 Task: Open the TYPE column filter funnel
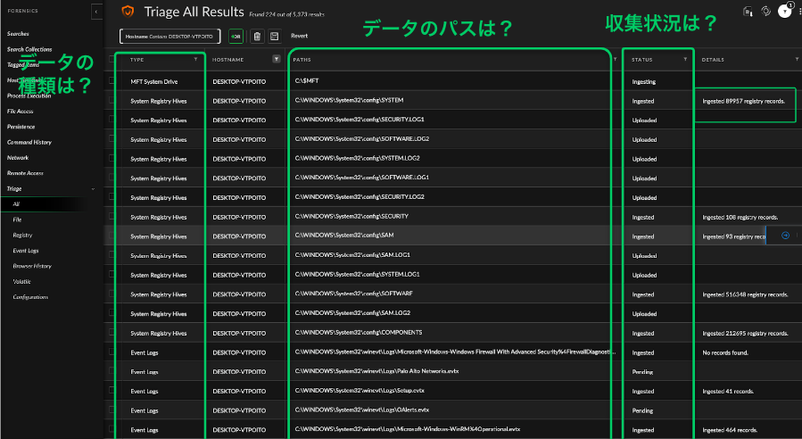pos(195,59)
